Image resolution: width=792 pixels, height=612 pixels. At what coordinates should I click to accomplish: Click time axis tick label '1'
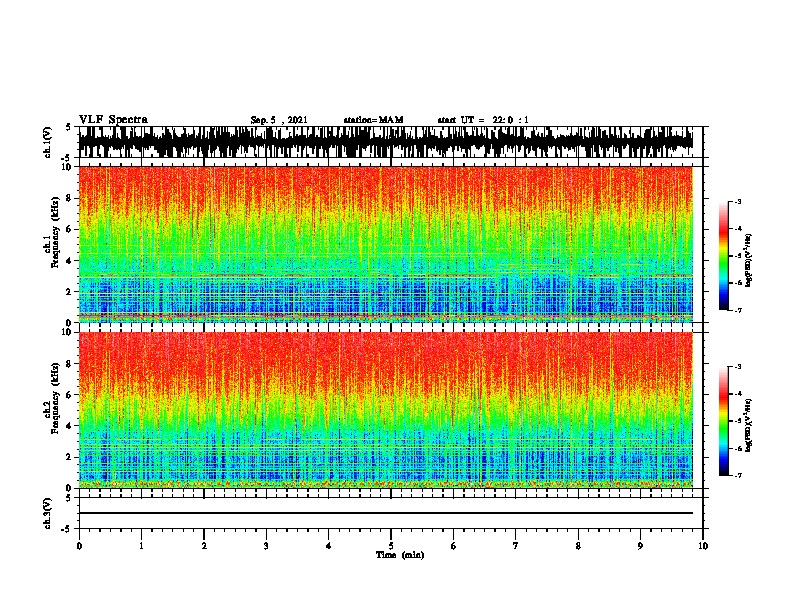(141, 546)
